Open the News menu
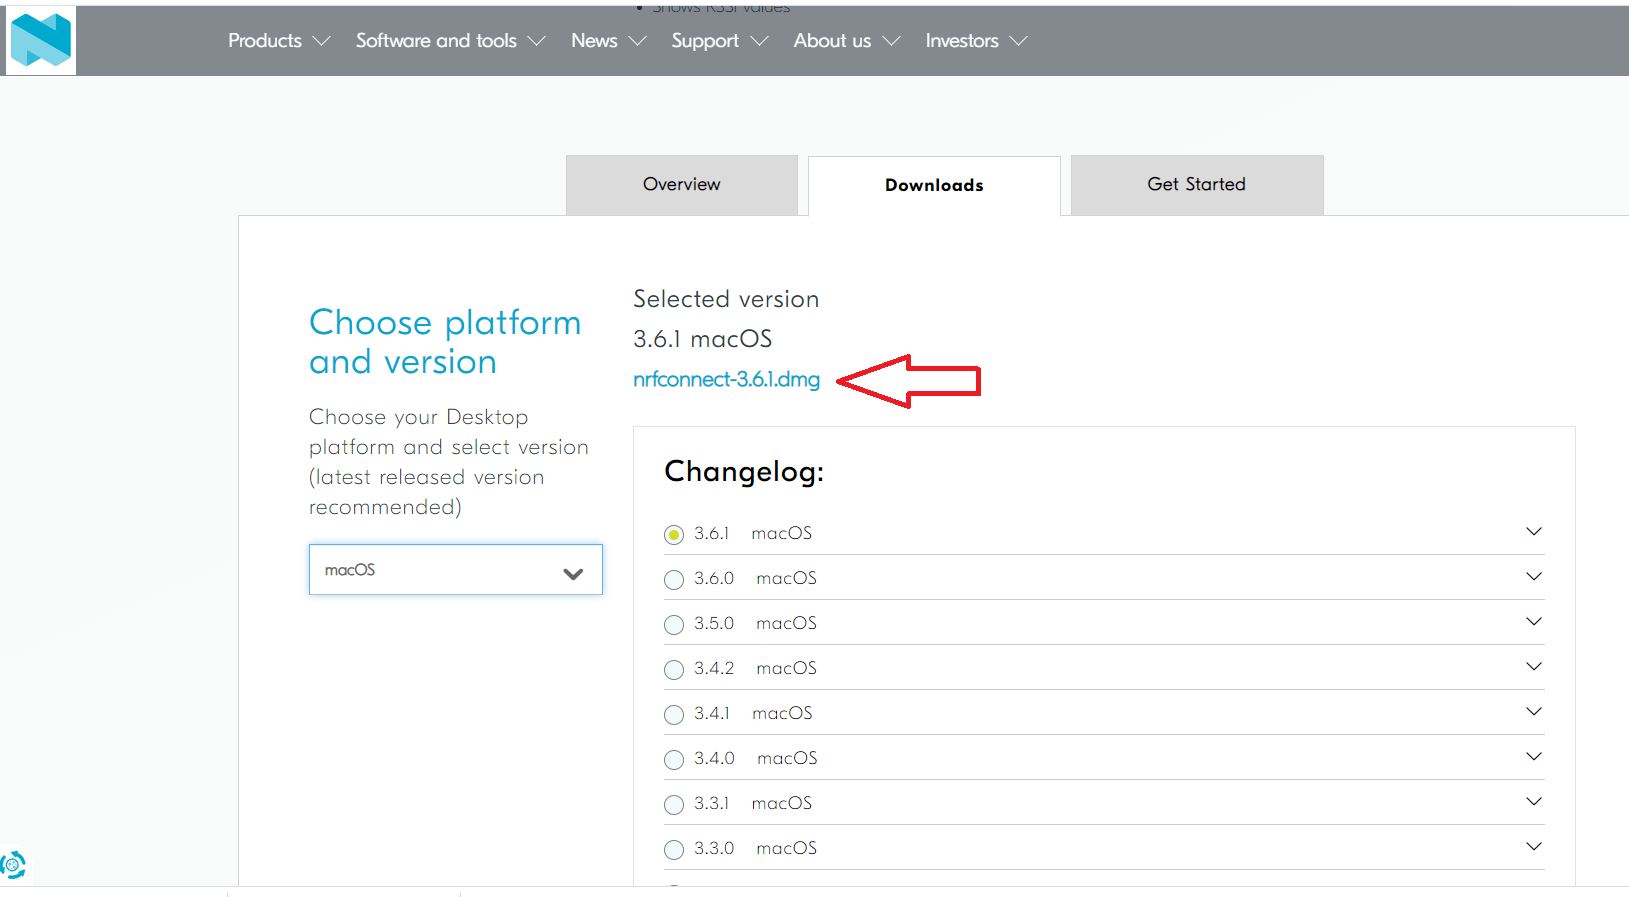The image size is (1629, 897). click(x=609, y=41)
